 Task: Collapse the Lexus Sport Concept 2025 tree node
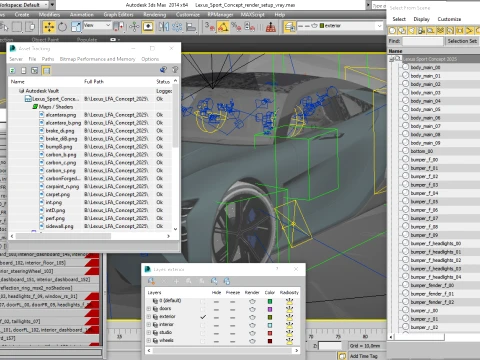[x=392, y=59]
